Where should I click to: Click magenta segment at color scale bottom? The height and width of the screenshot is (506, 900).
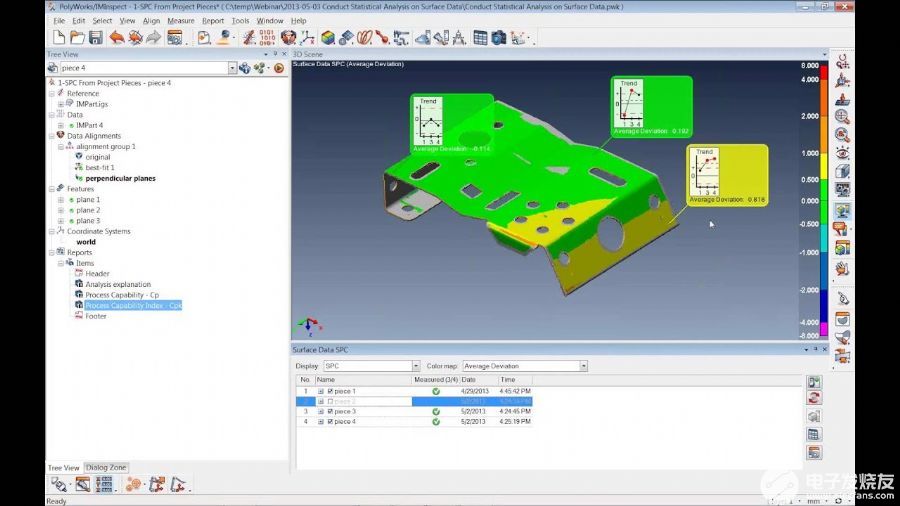(x=824, y=329)
